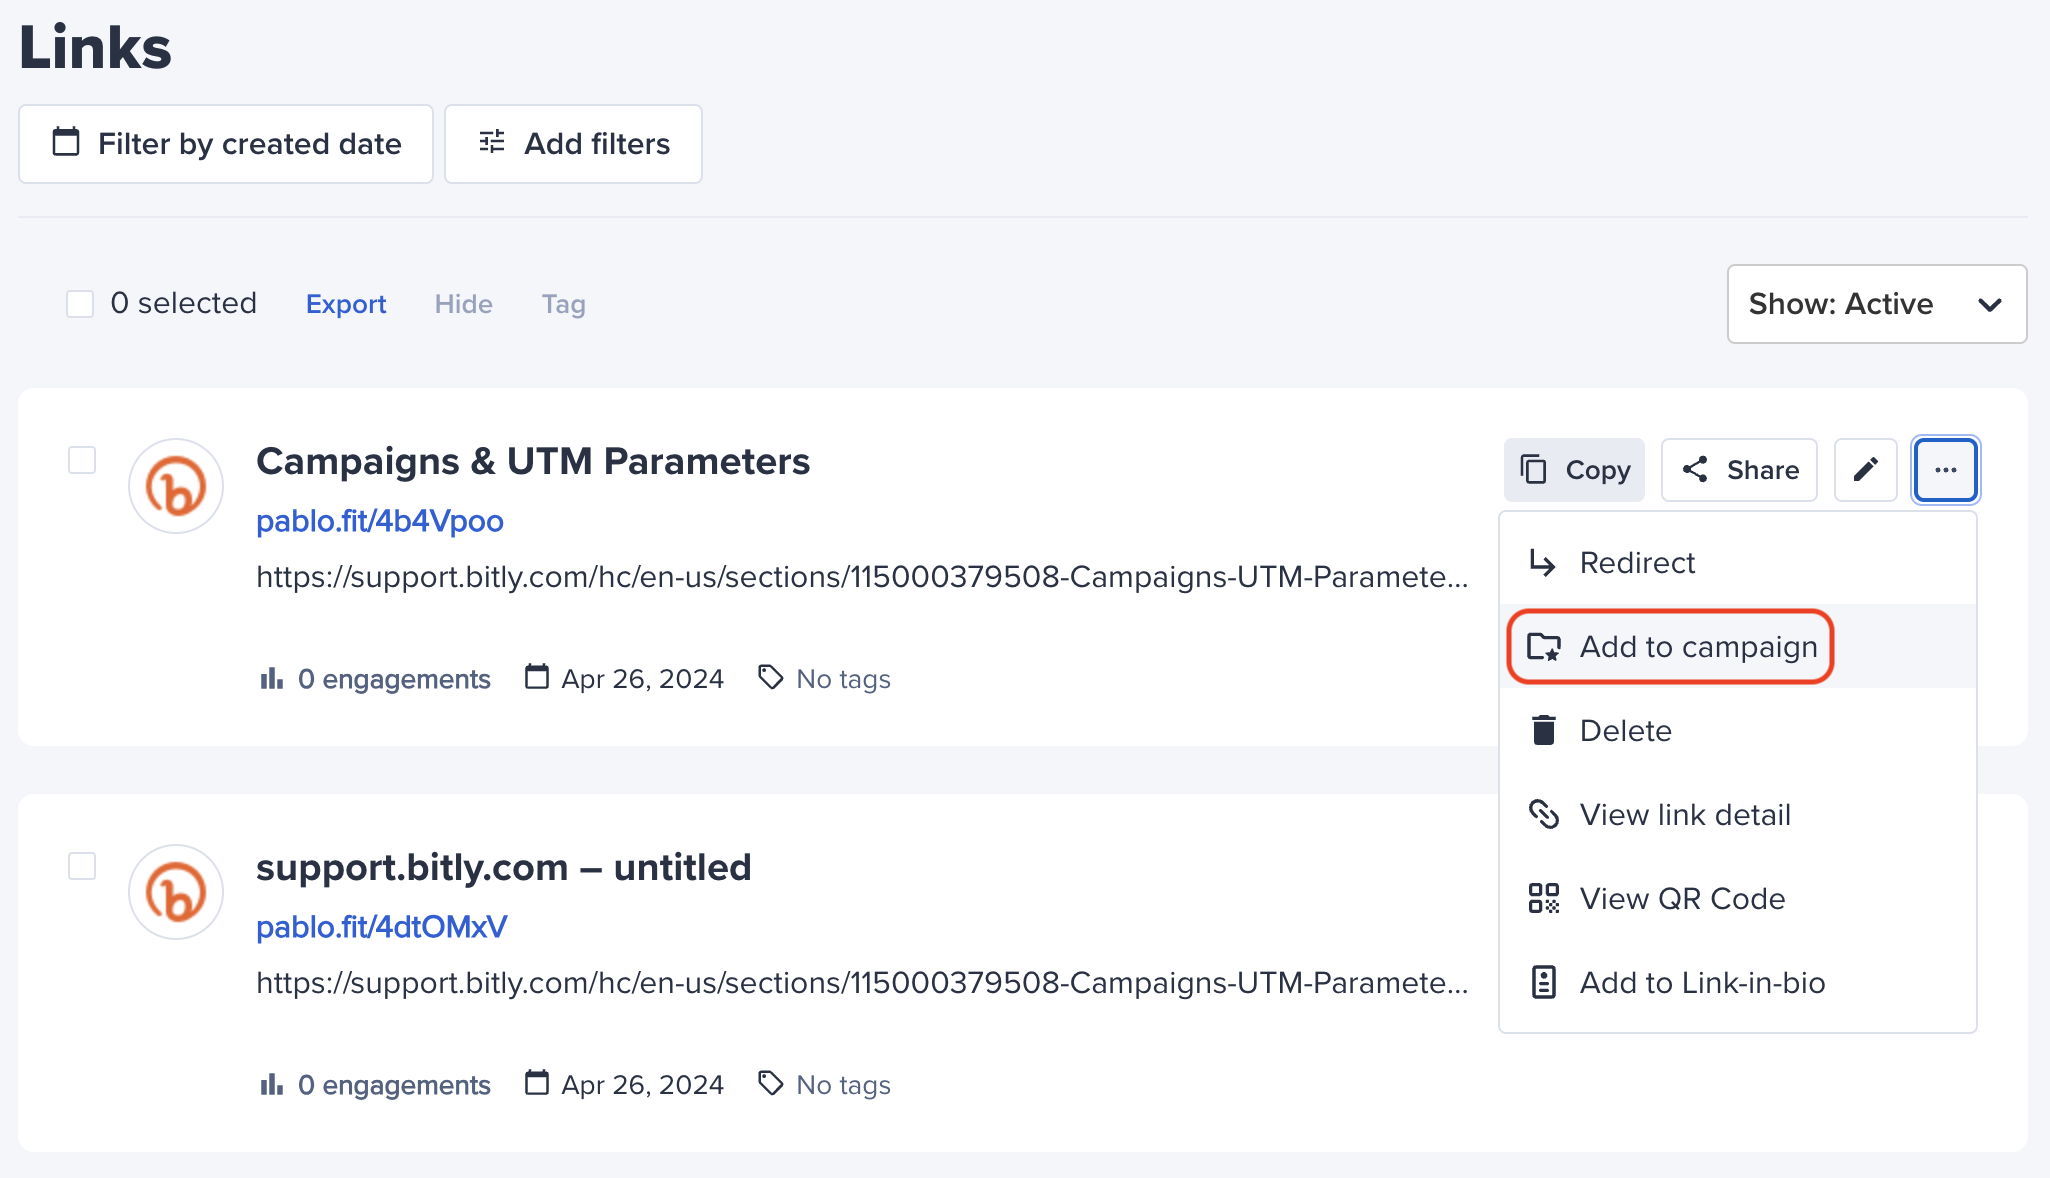Open the Campaigns & UTM Parameters title
Viewport: 2050px width, 1178px height.
tap(533, 461)
